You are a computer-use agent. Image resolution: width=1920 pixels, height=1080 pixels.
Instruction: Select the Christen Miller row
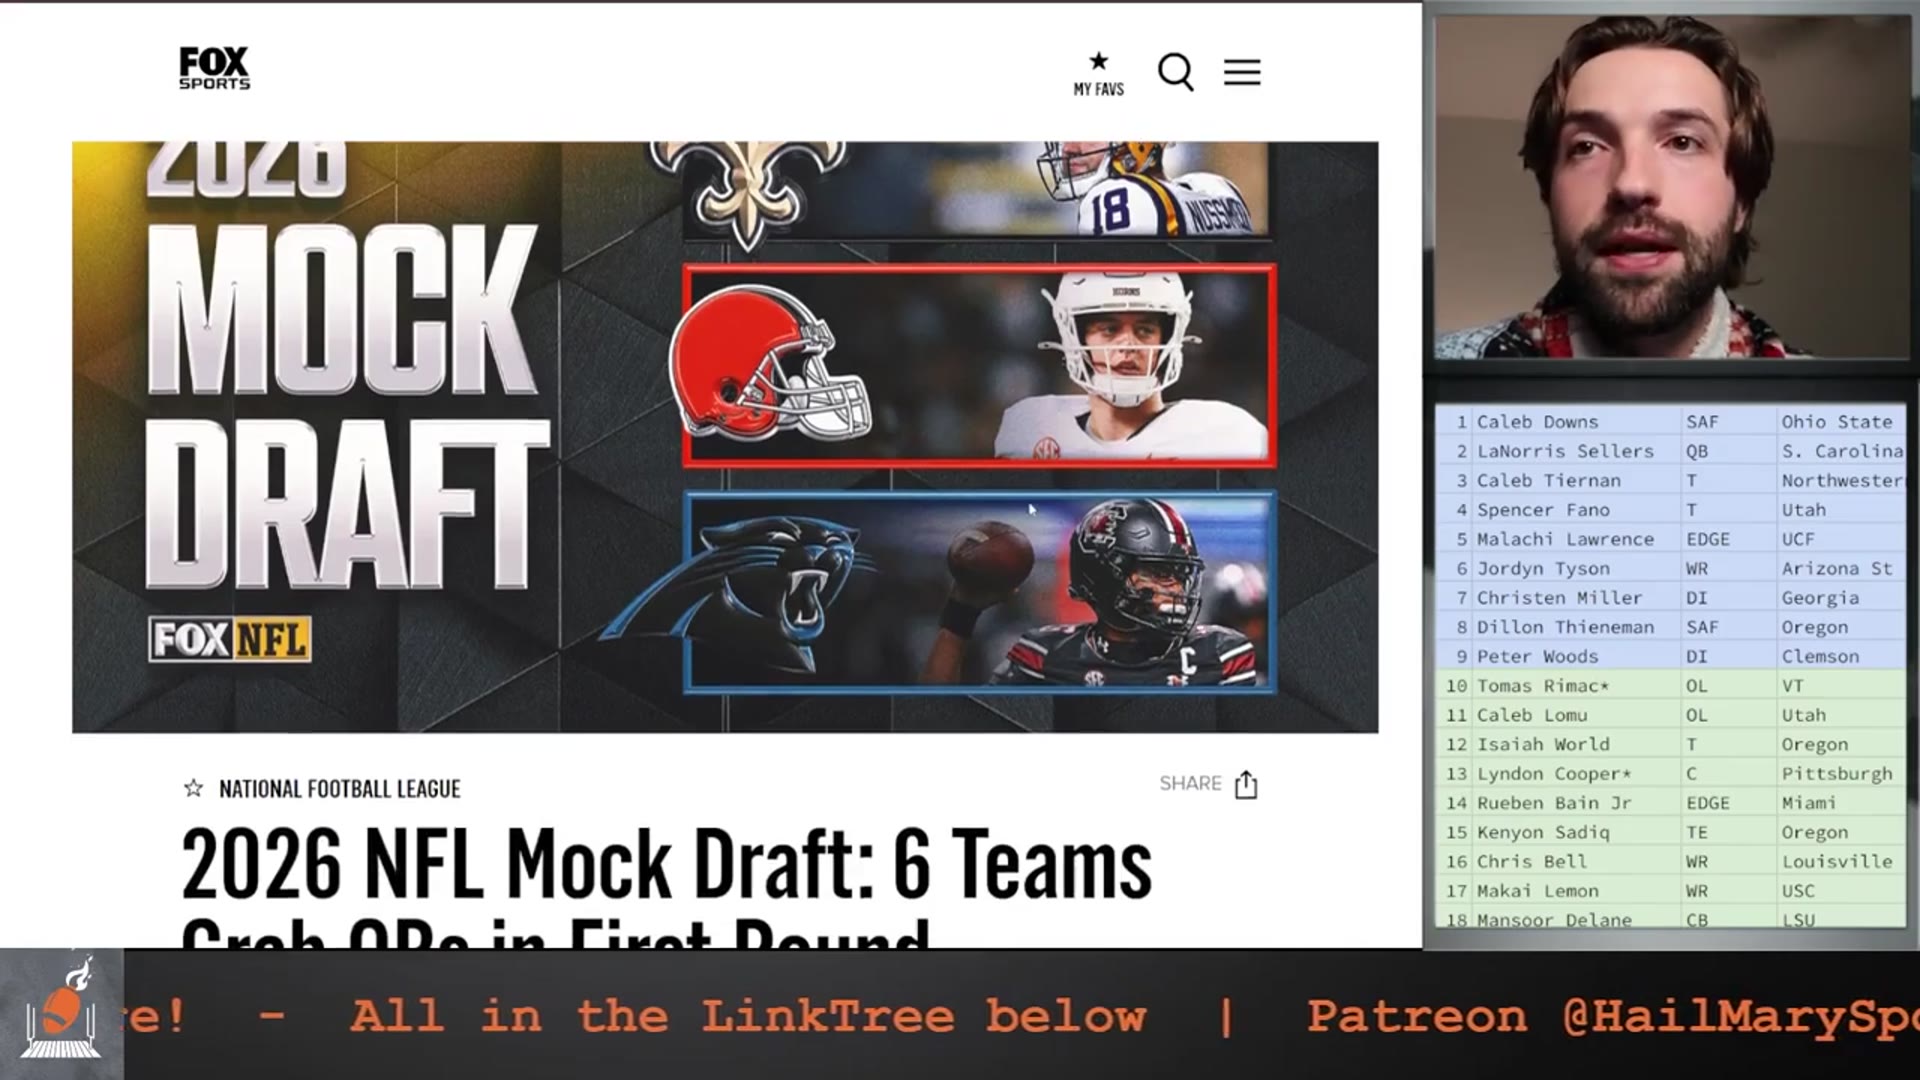tap(1671, 598)
